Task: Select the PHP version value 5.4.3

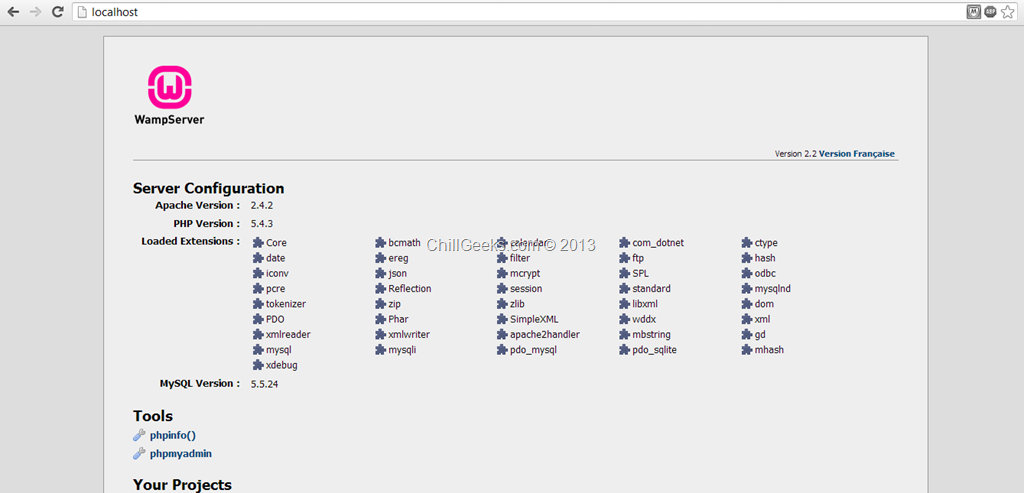Action: tap(262, 223)
